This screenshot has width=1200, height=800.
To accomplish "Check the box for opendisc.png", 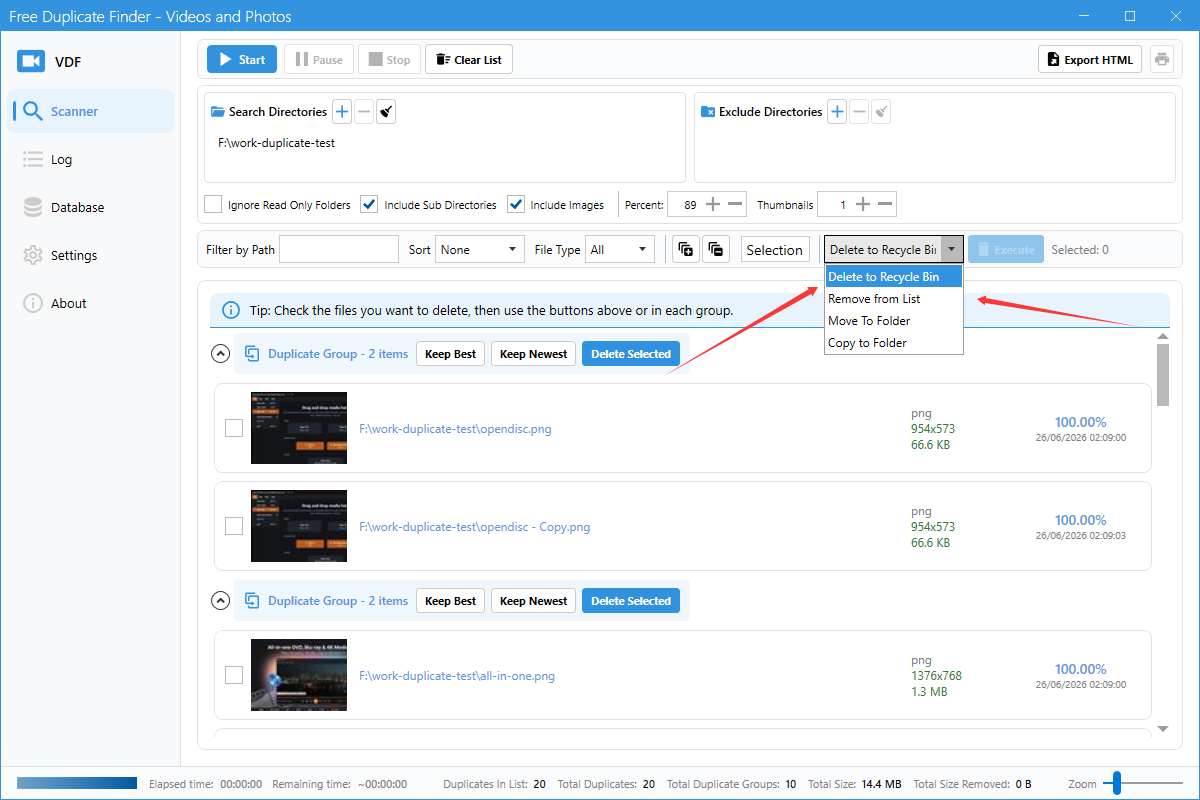I will tap(234, 429).
